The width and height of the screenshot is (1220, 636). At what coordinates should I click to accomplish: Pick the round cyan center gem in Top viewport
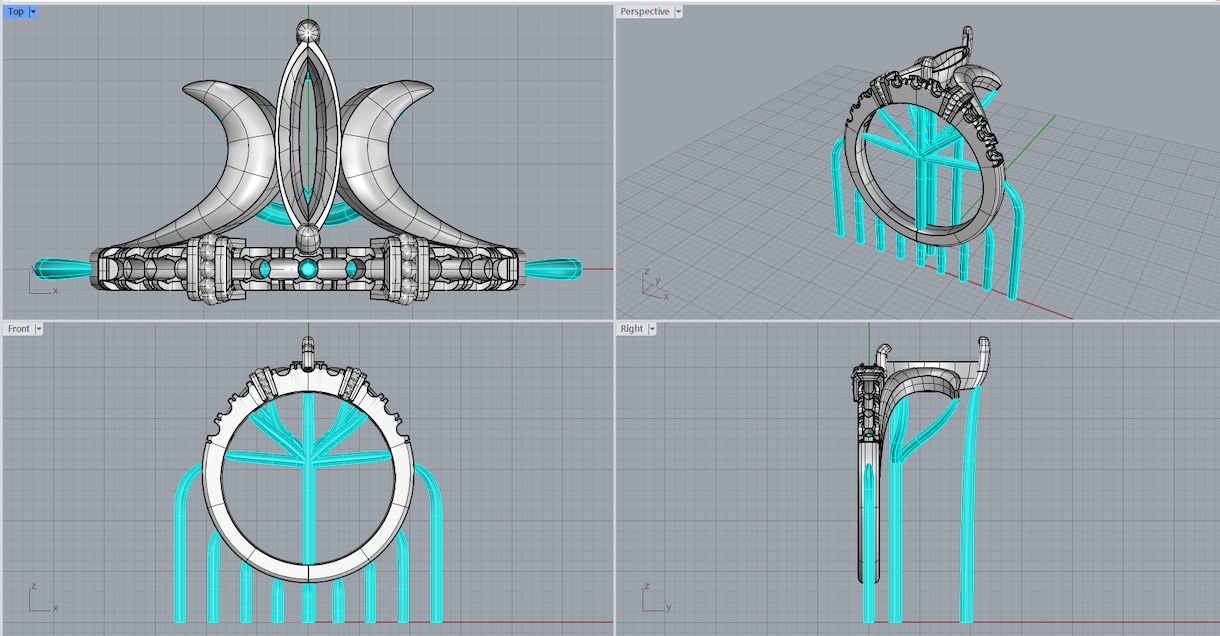[x=308, y=269]
